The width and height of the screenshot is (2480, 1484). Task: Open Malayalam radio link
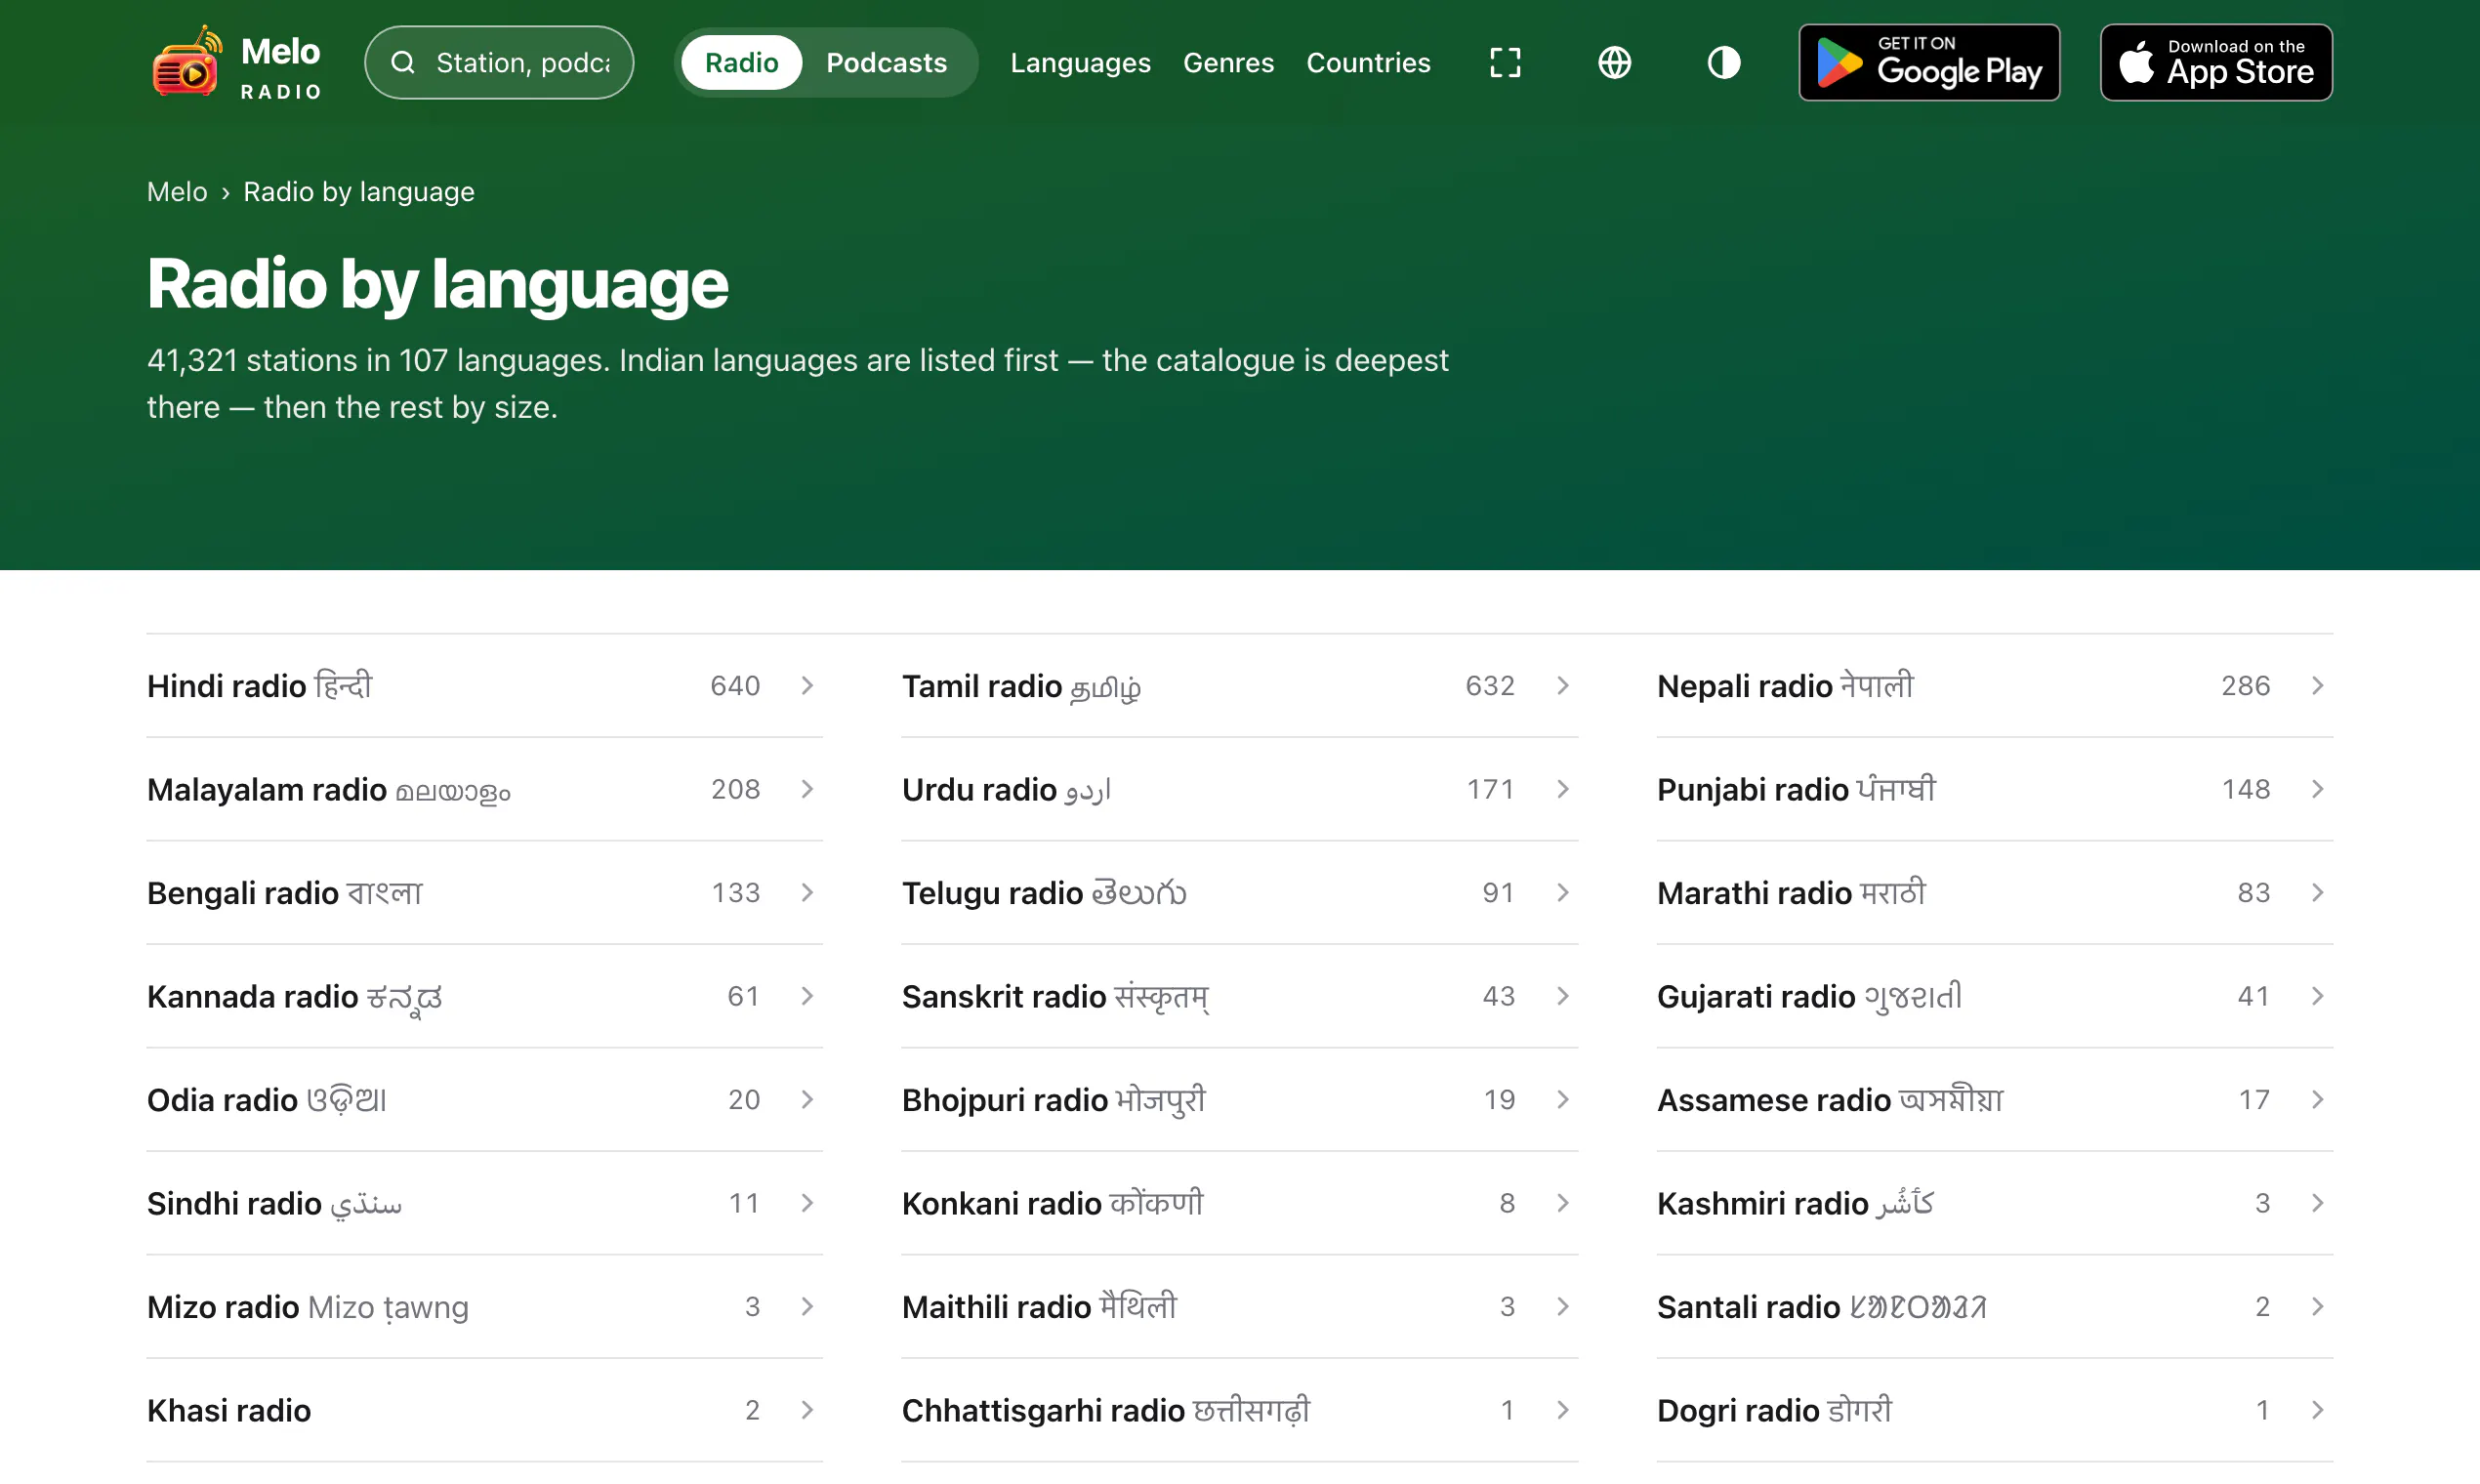(x=484, y=790)
